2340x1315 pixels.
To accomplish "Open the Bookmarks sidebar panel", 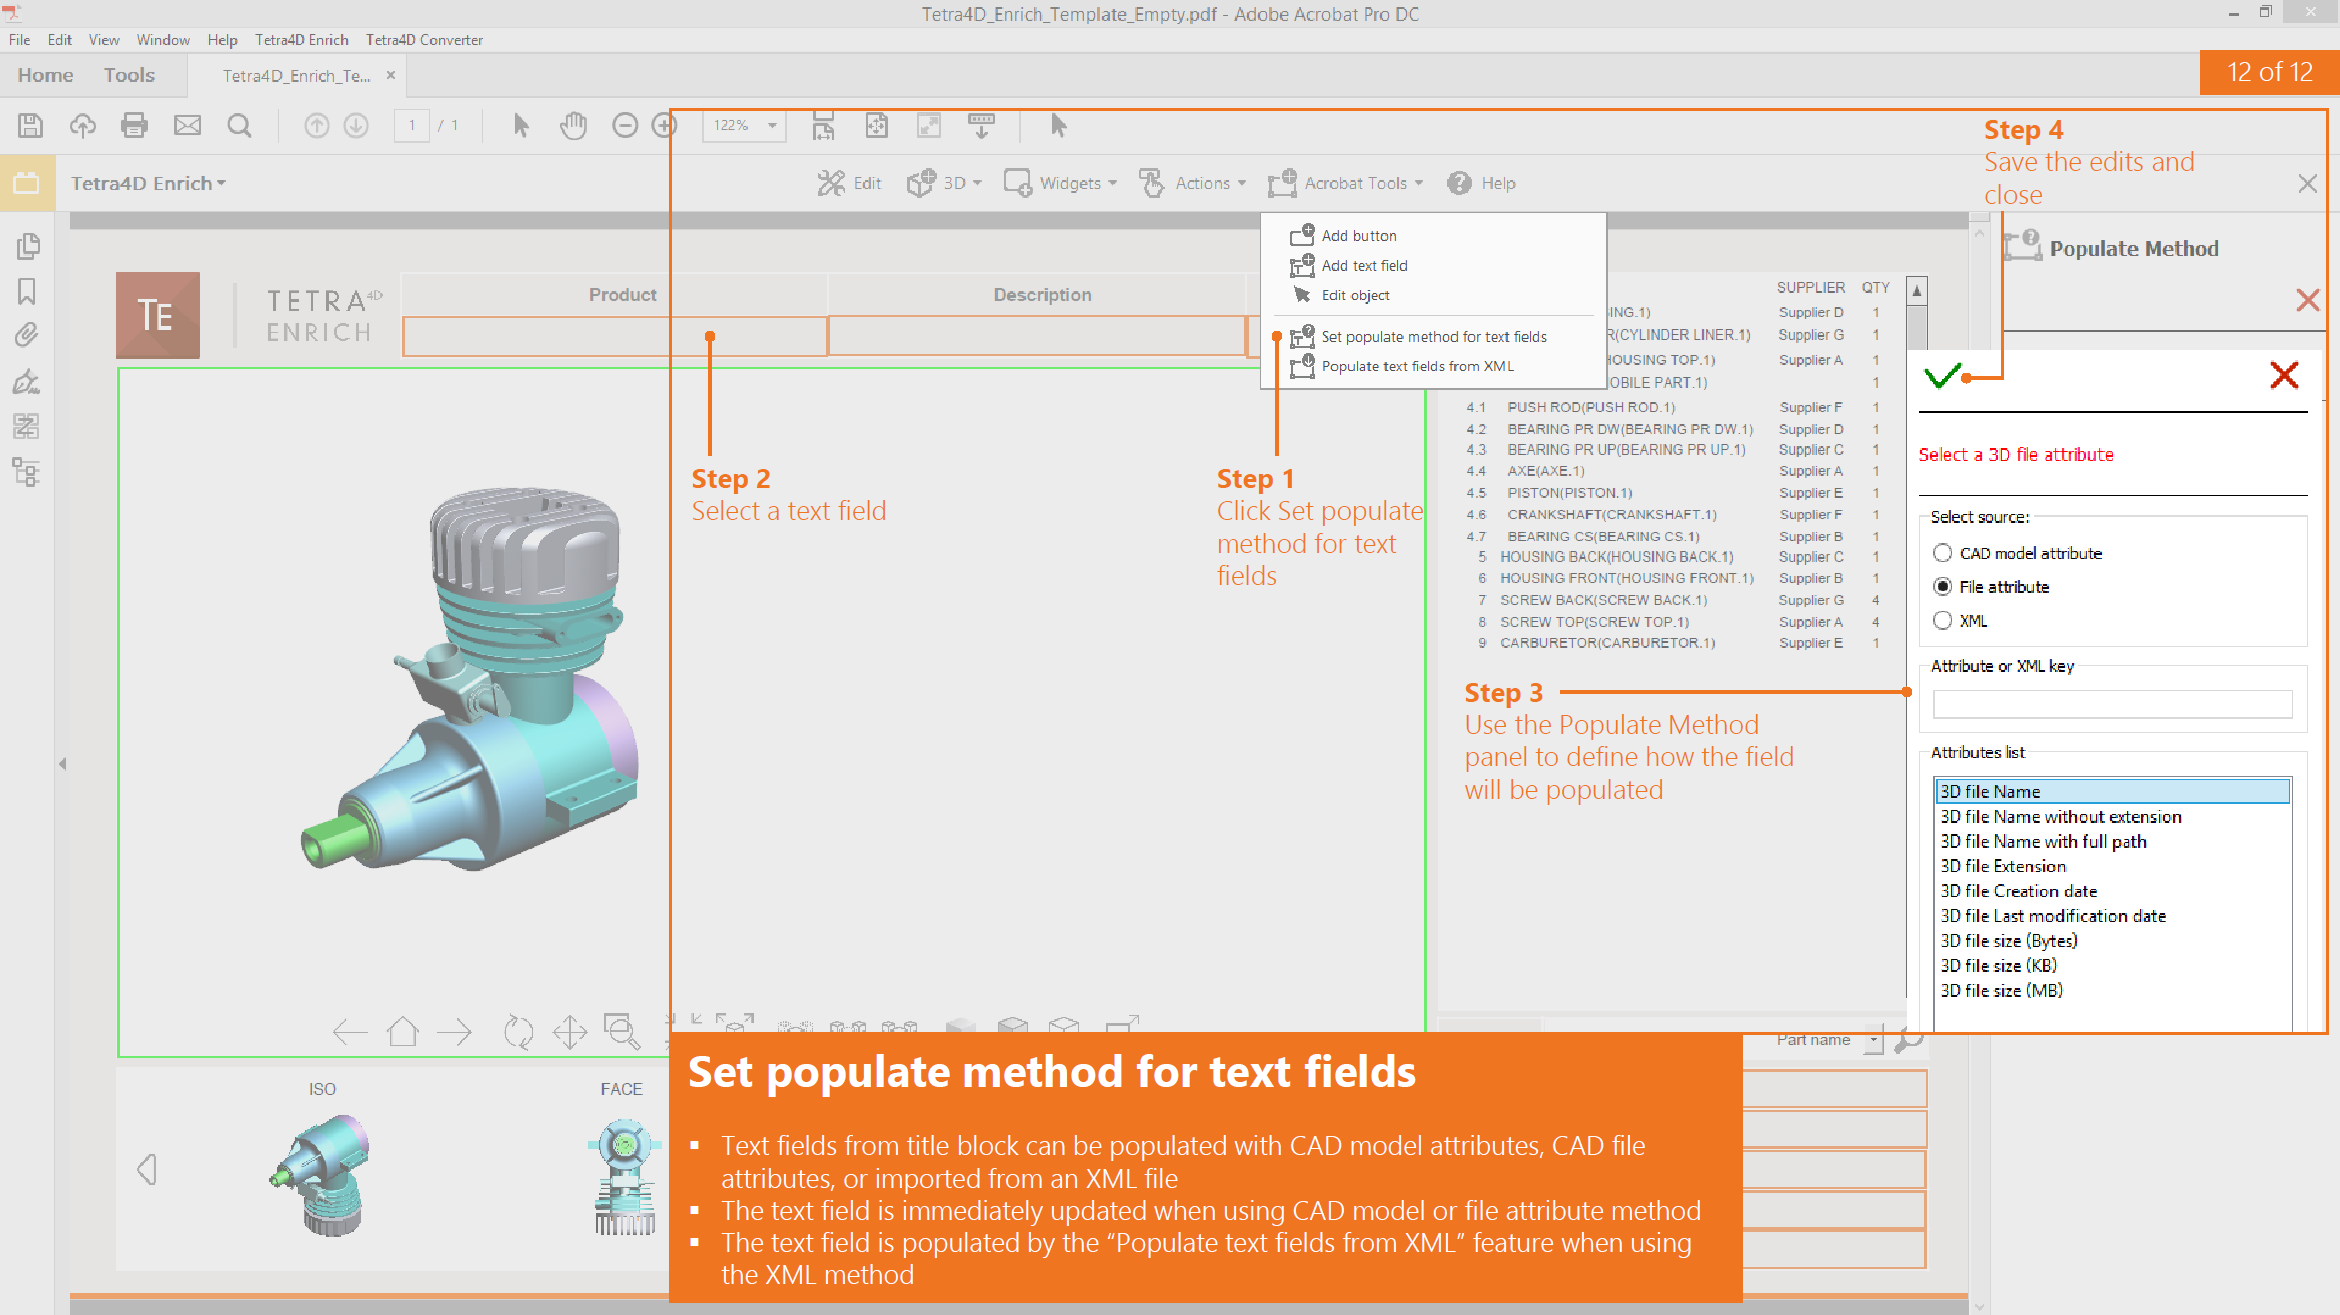I will [x=27, y=291].
